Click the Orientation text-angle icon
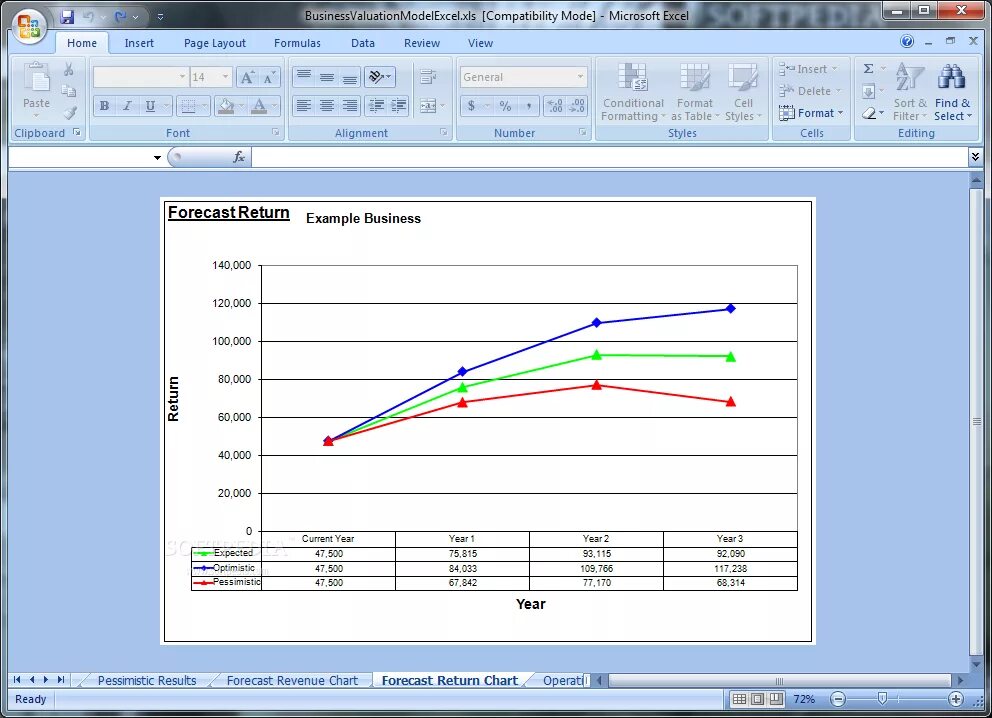This screenshot has width=992, height=718. [x=377, y=77]
